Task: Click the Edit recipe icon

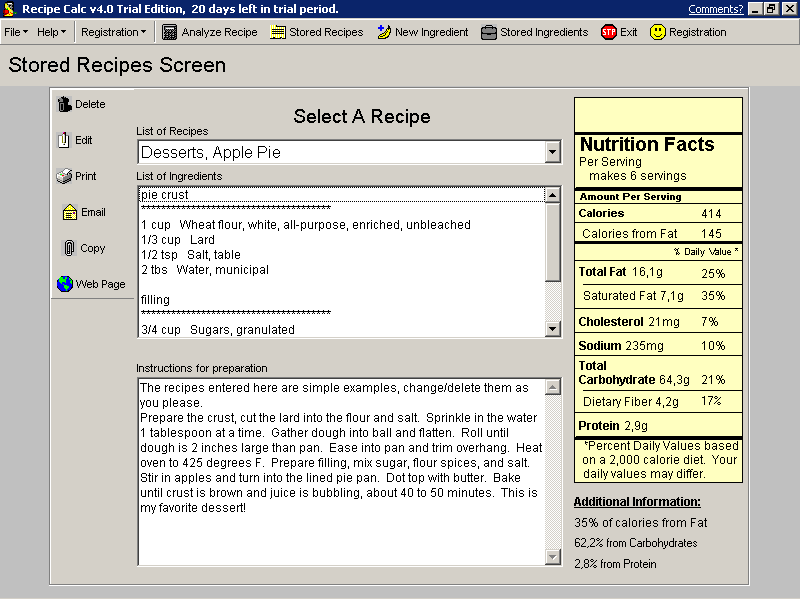Action: (64, 140)
